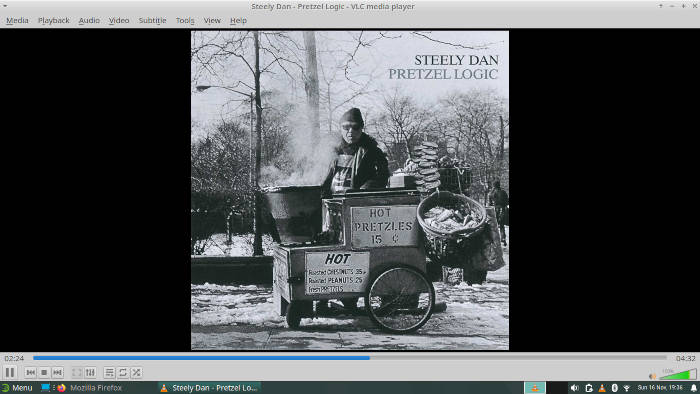The image size is (700, 394).
Task: Open the Audio menu
Action: tap(89, 21)
